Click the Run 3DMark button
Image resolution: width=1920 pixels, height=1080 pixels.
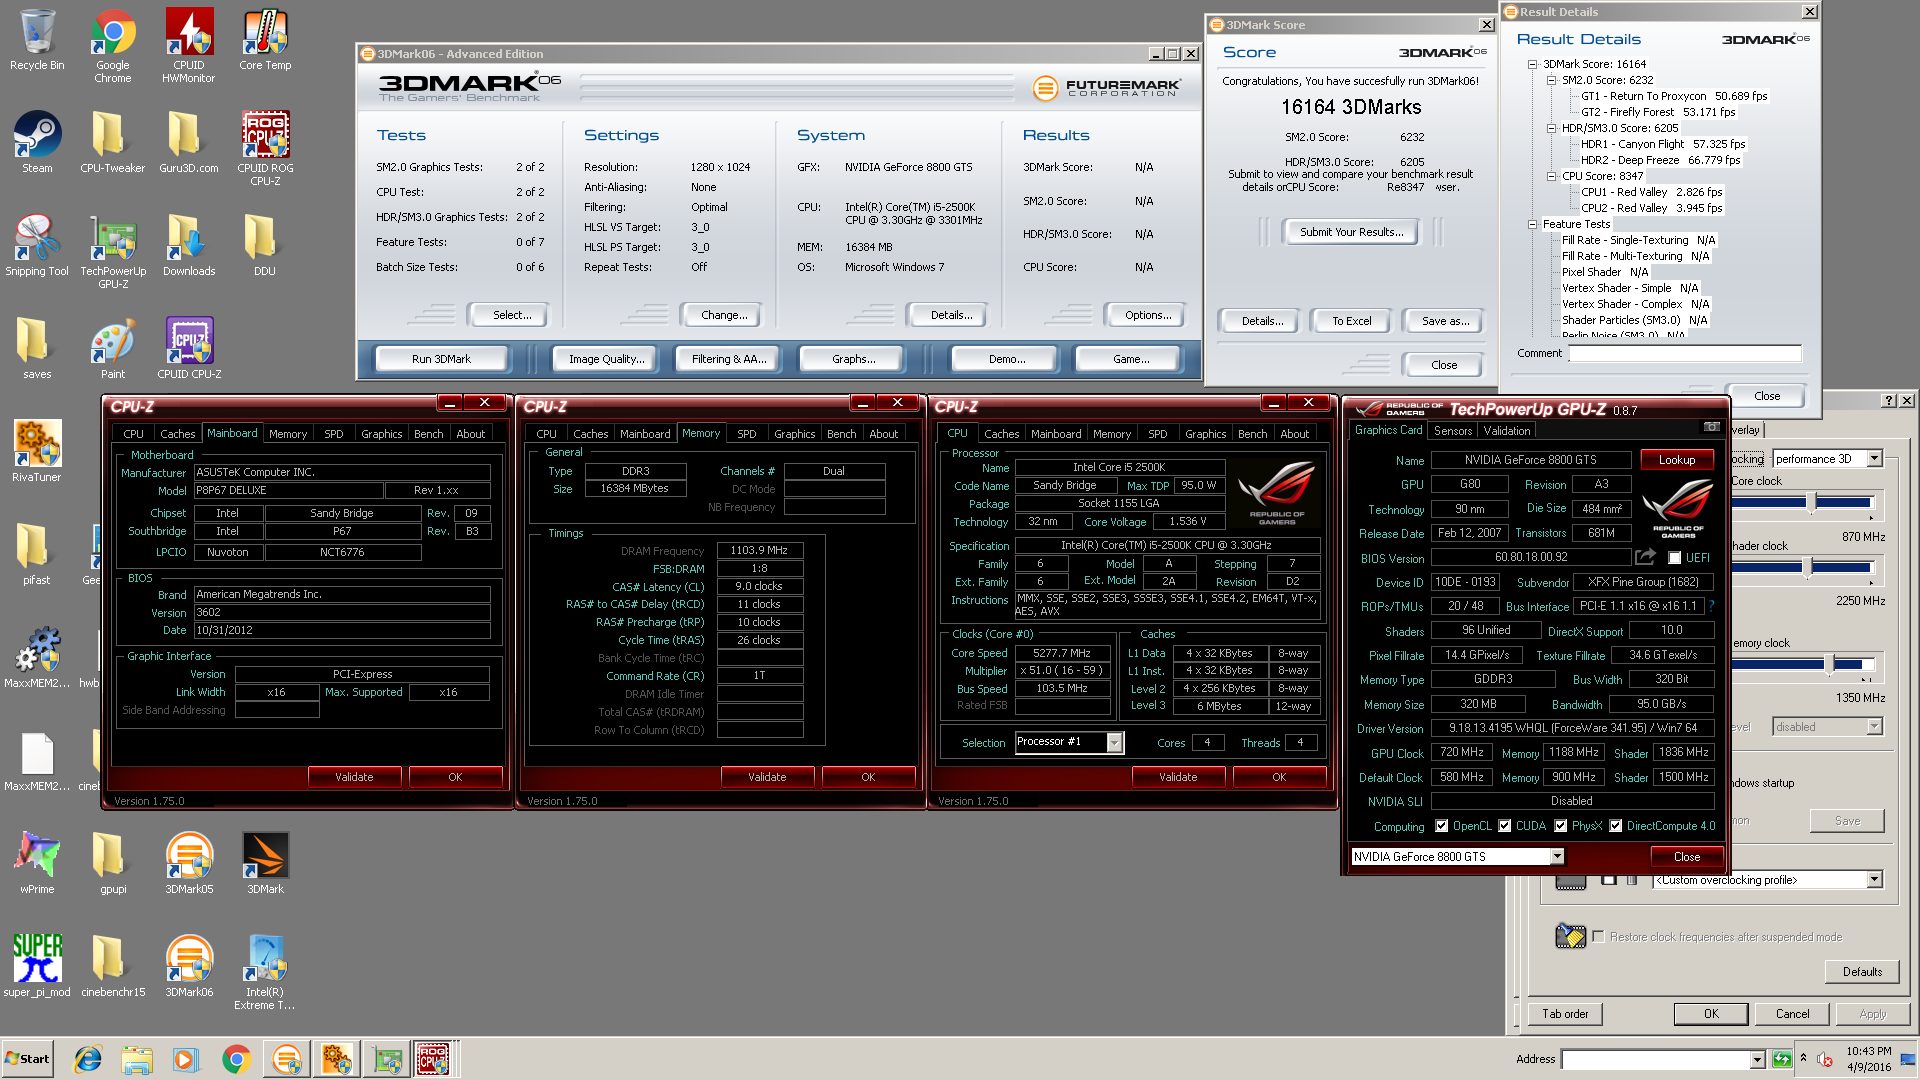pyautogui.click(x=441, y=359)
